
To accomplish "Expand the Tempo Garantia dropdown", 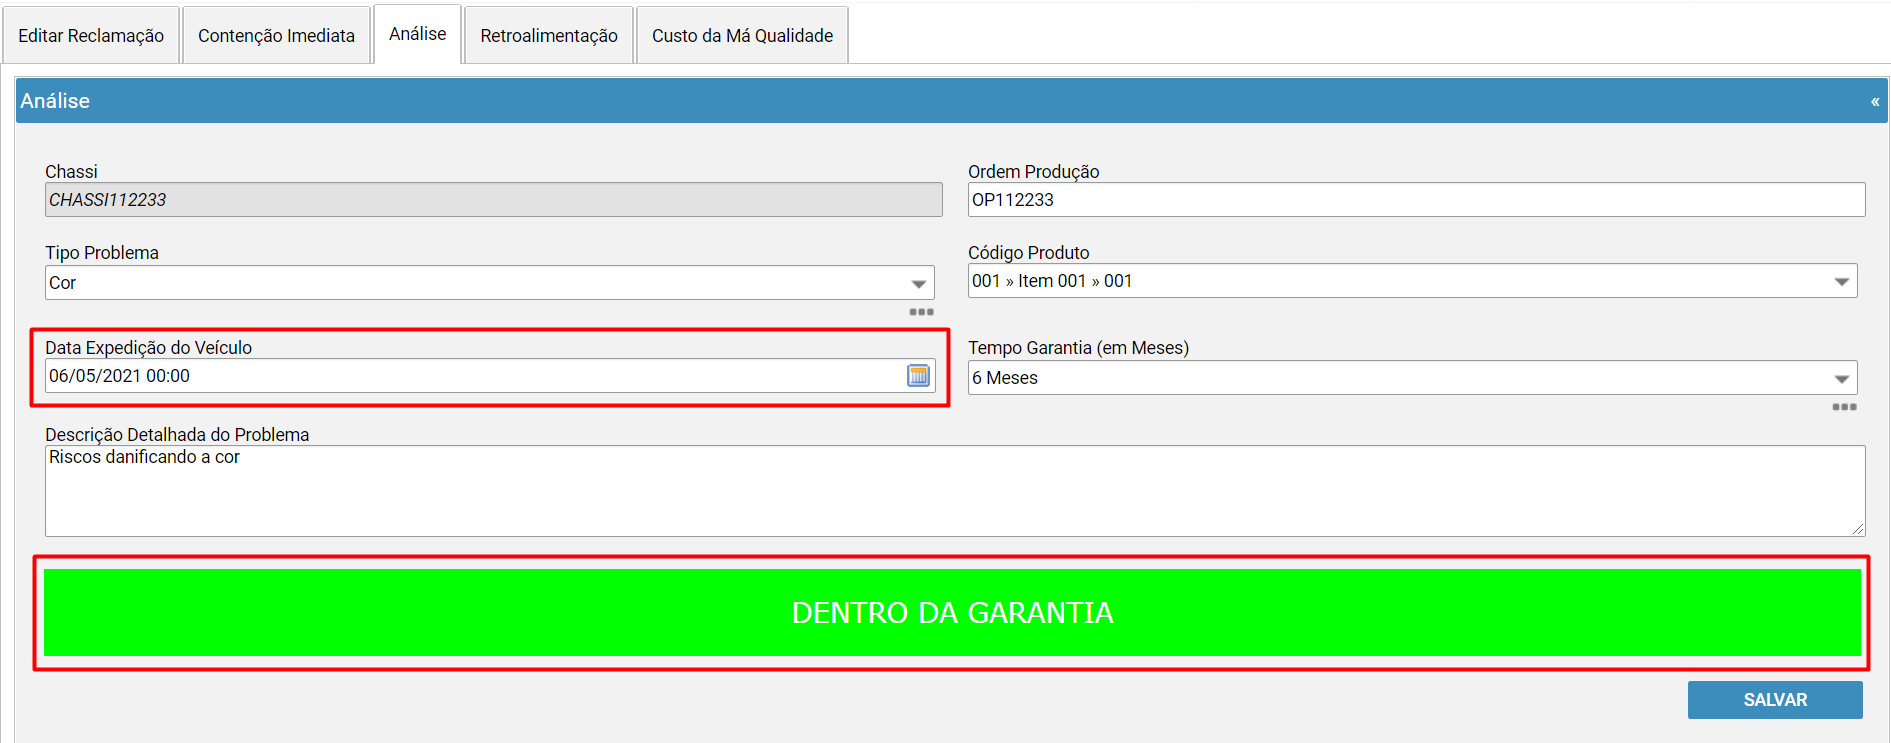I will coord(1841,379).
